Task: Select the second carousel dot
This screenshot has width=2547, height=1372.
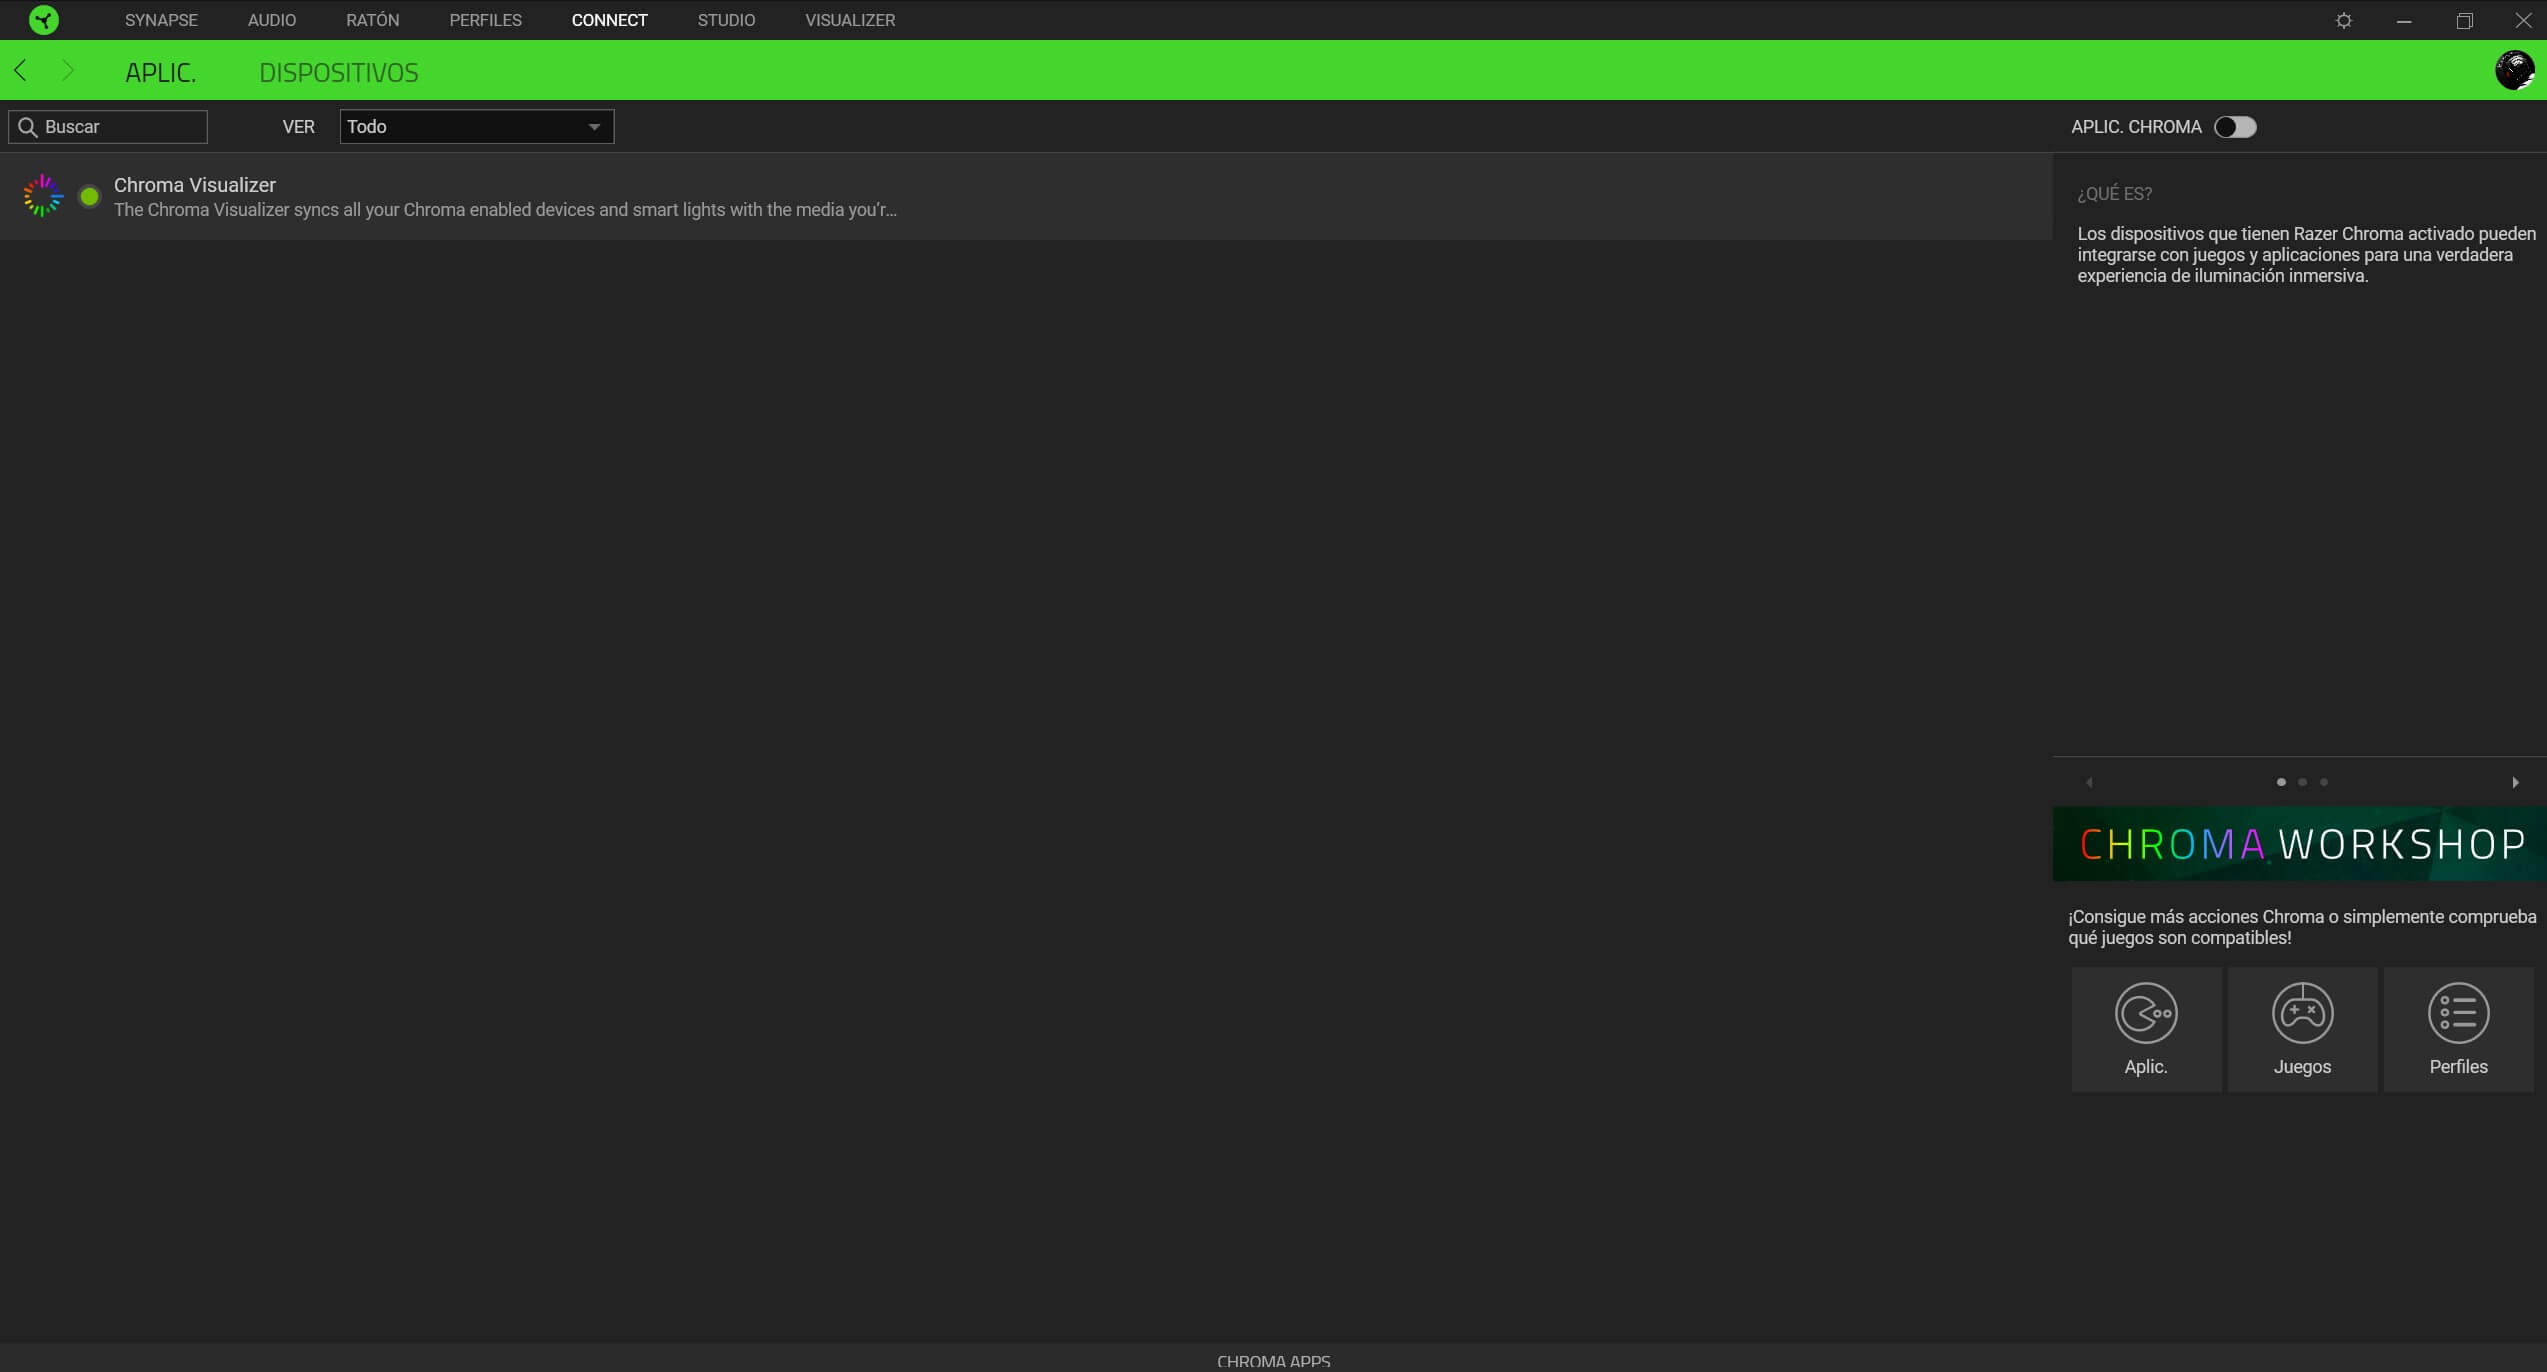Action: 2302,782
